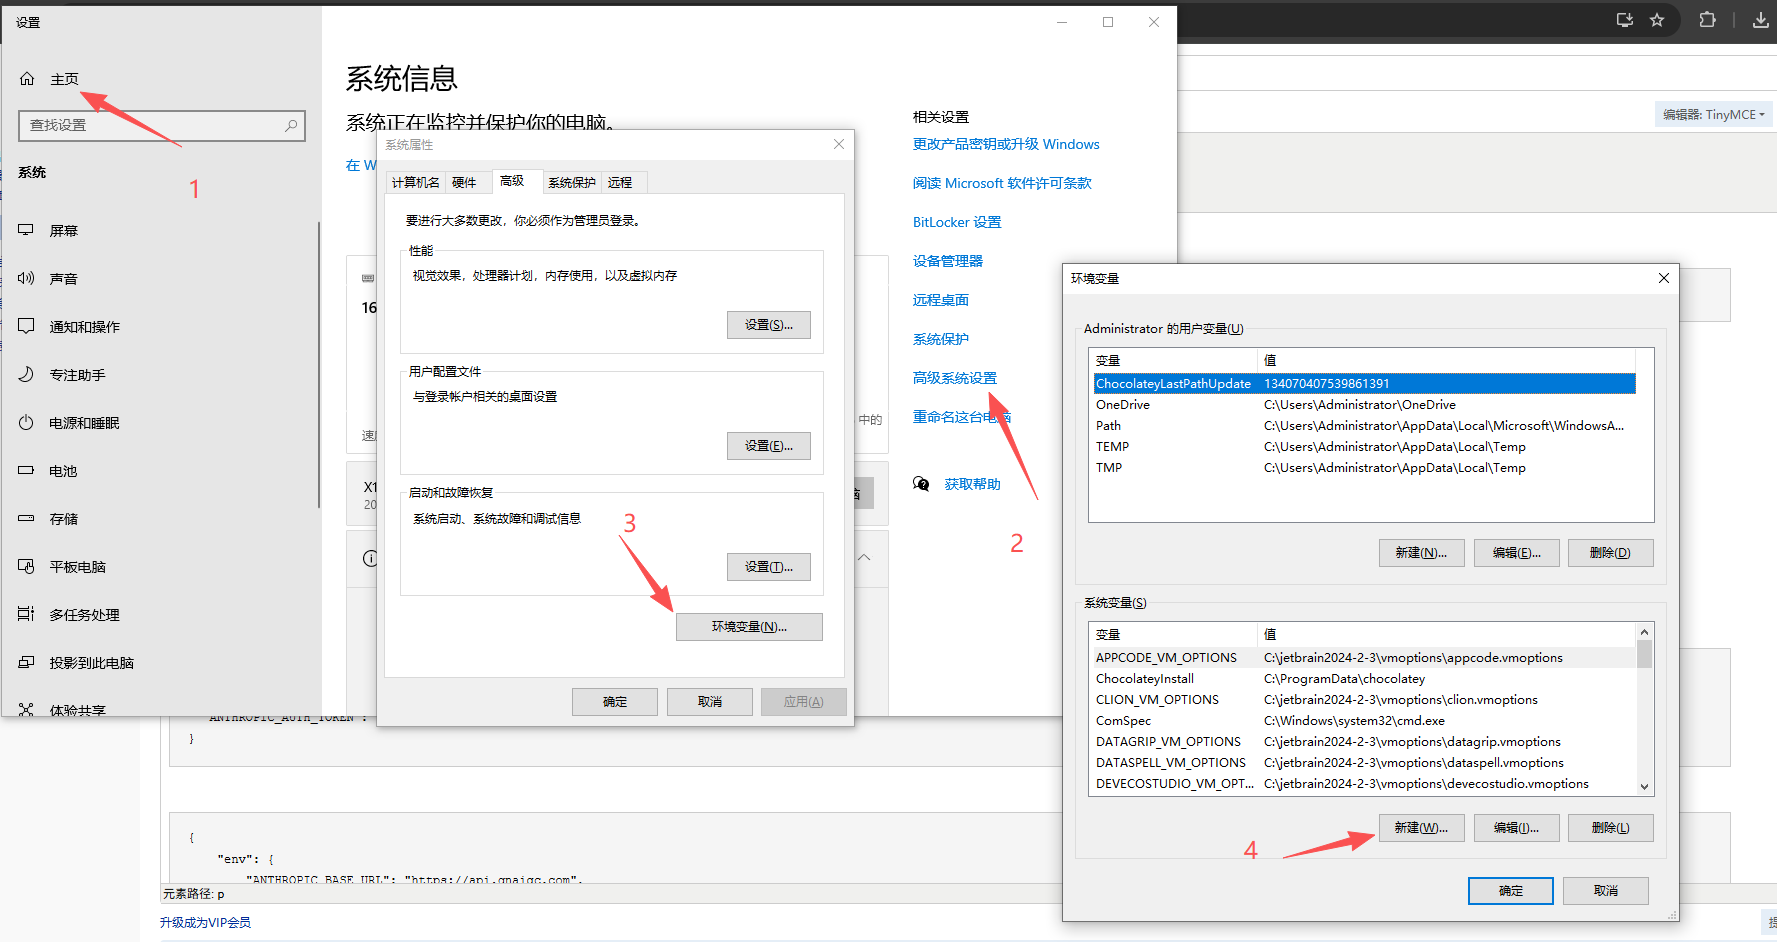Open BitLocker 设置 link
This screenshot has height=942, width=1777.
tap(957, 222)
